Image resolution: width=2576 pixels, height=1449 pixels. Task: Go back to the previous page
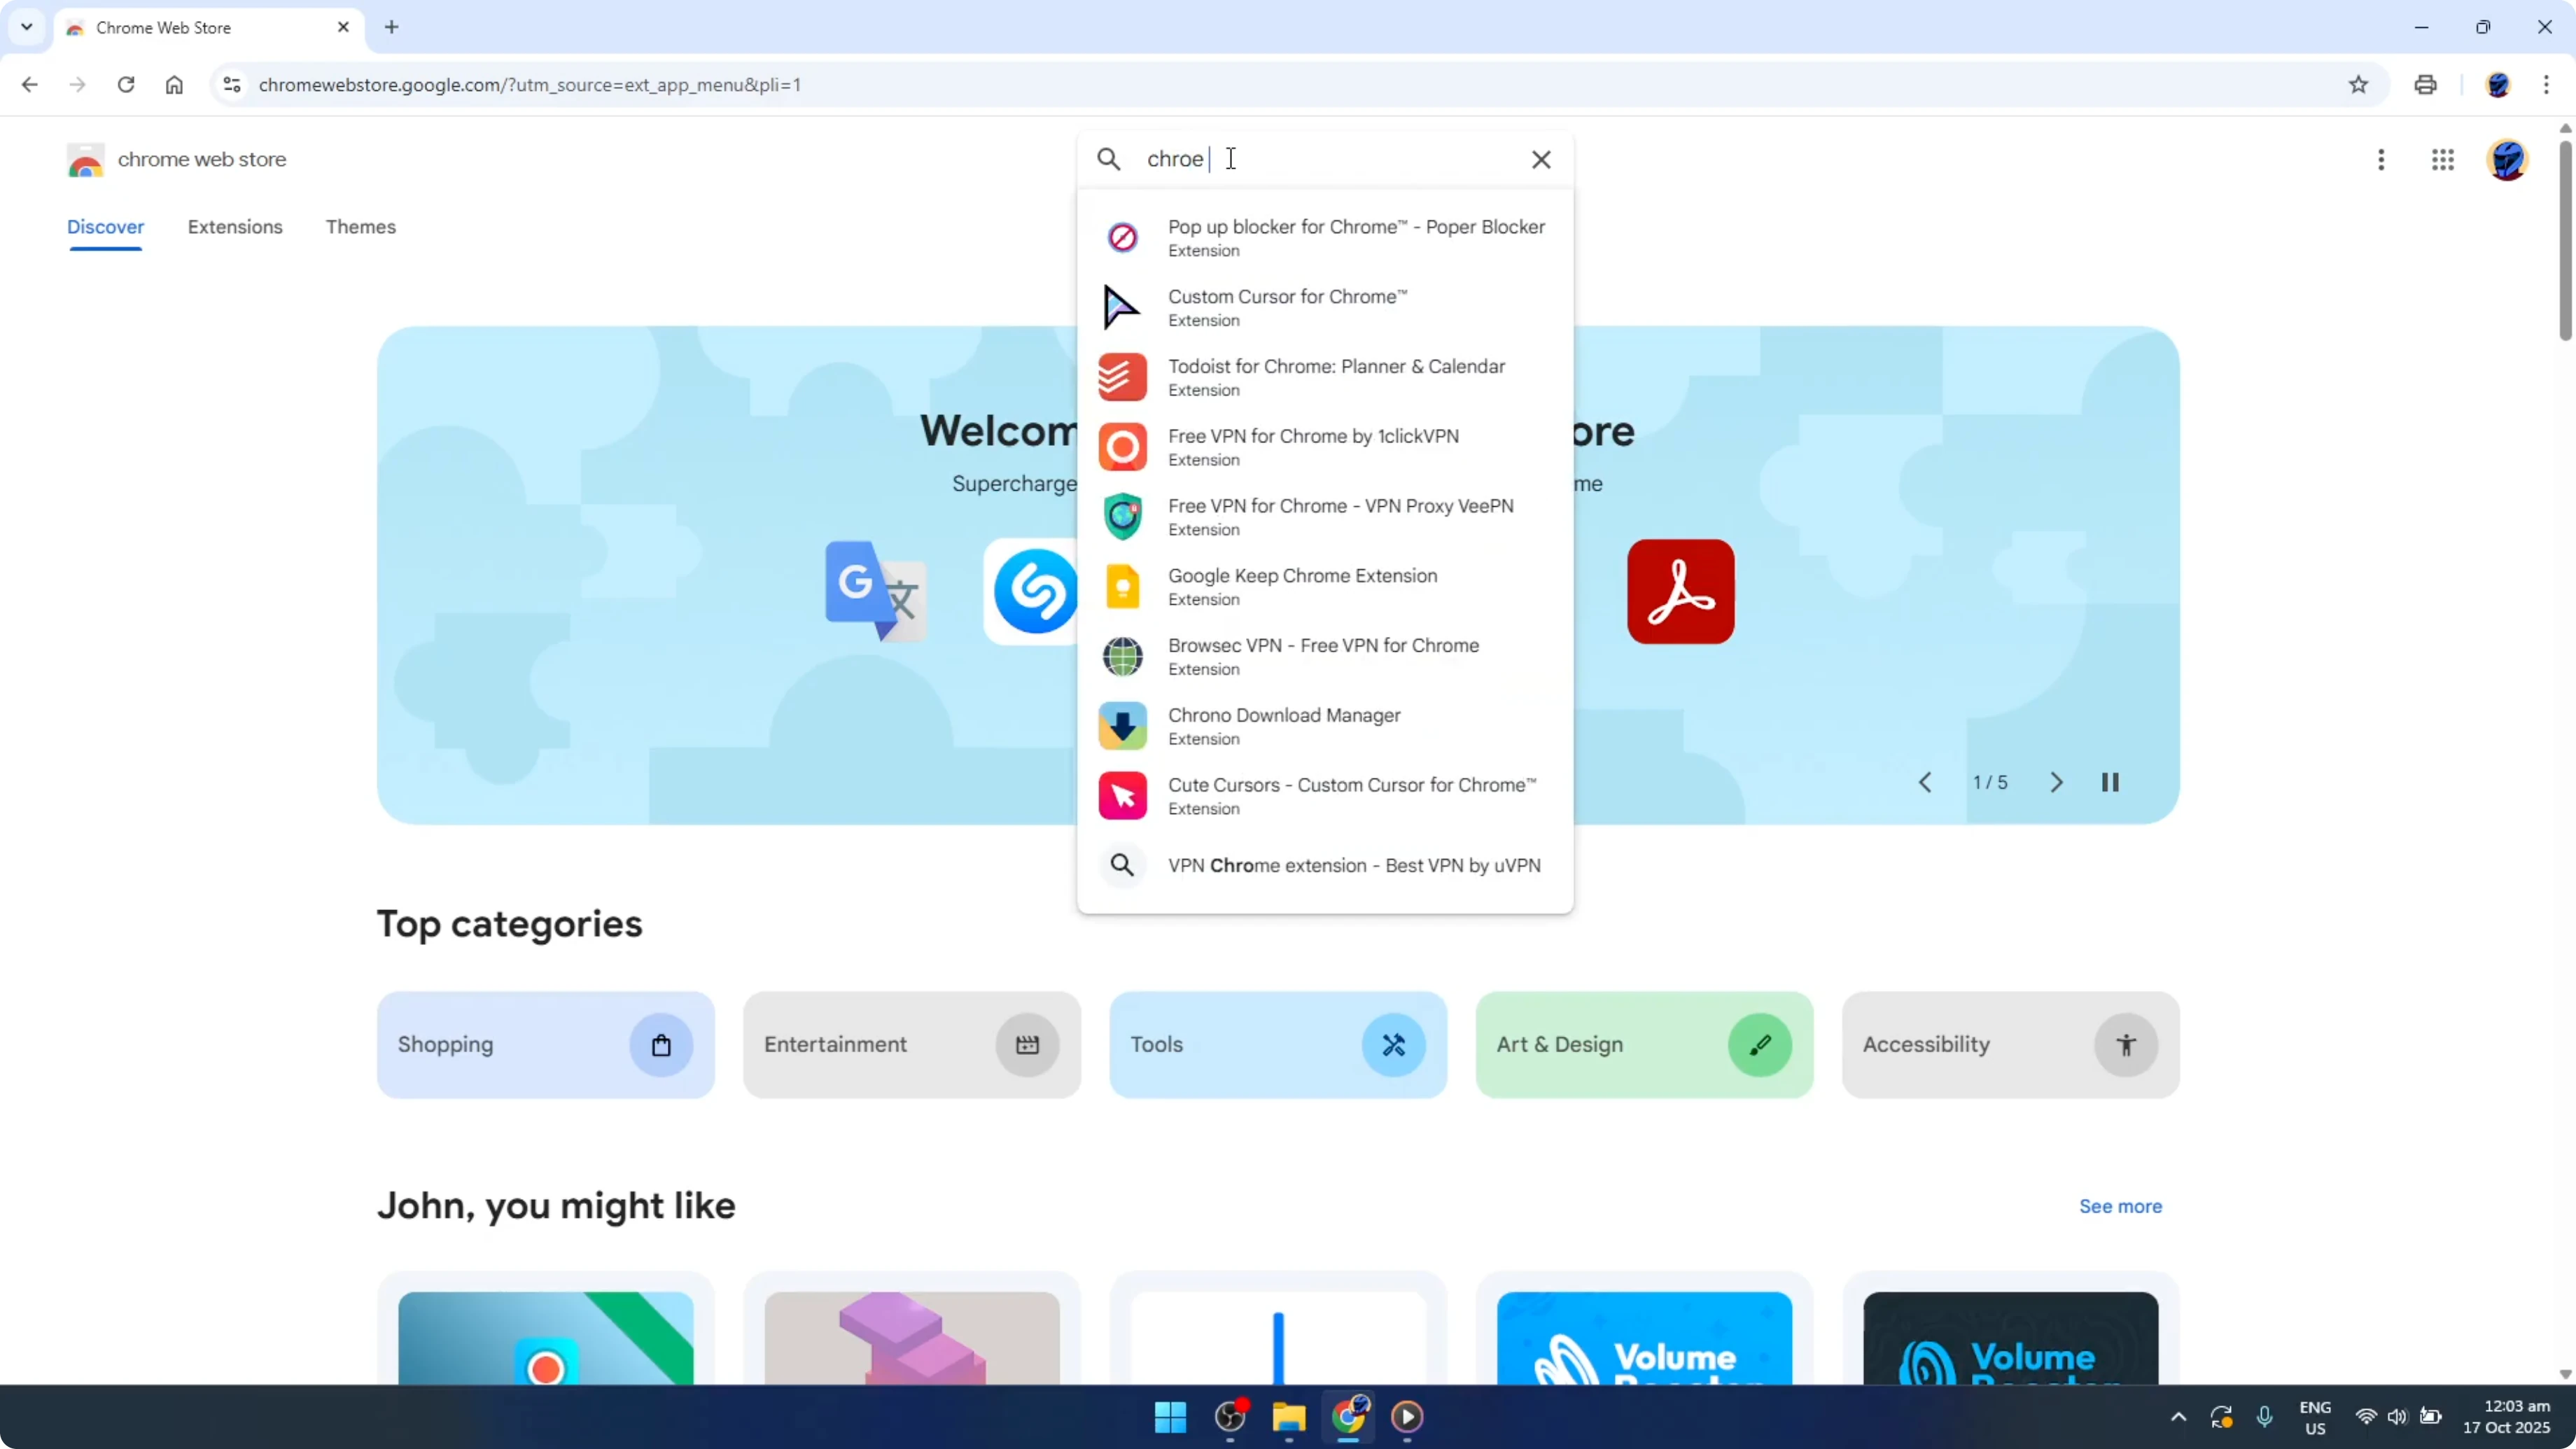click(29, 84)
